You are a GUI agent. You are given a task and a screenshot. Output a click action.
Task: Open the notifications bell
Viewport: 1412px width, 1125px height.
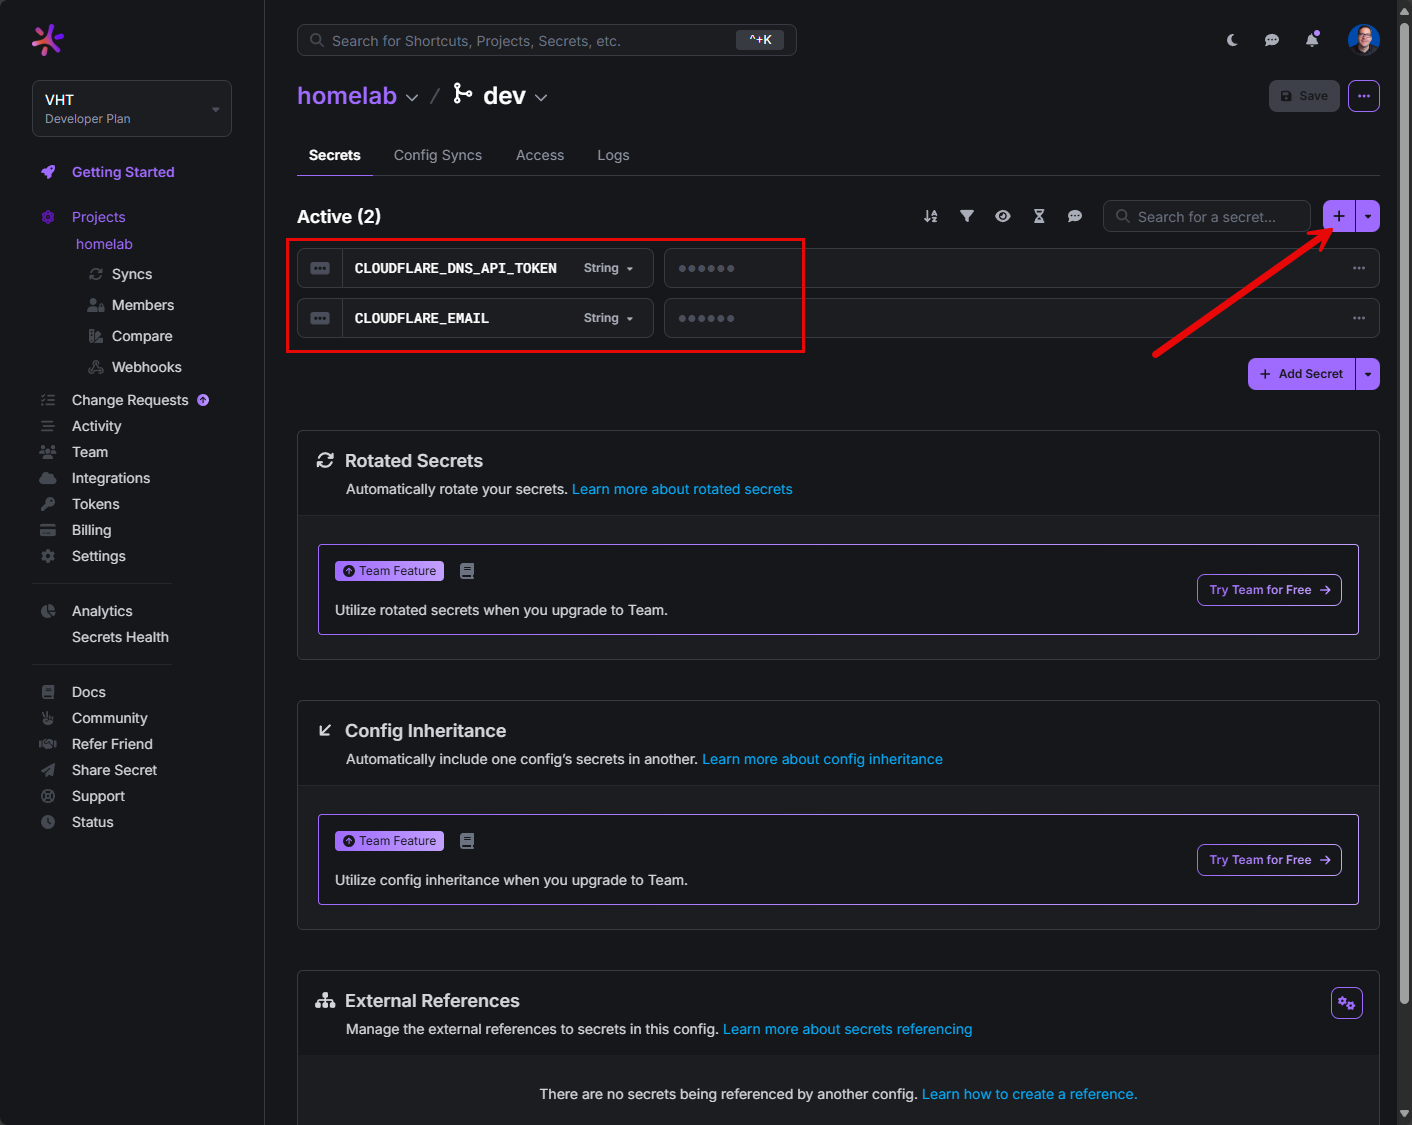1312,40
